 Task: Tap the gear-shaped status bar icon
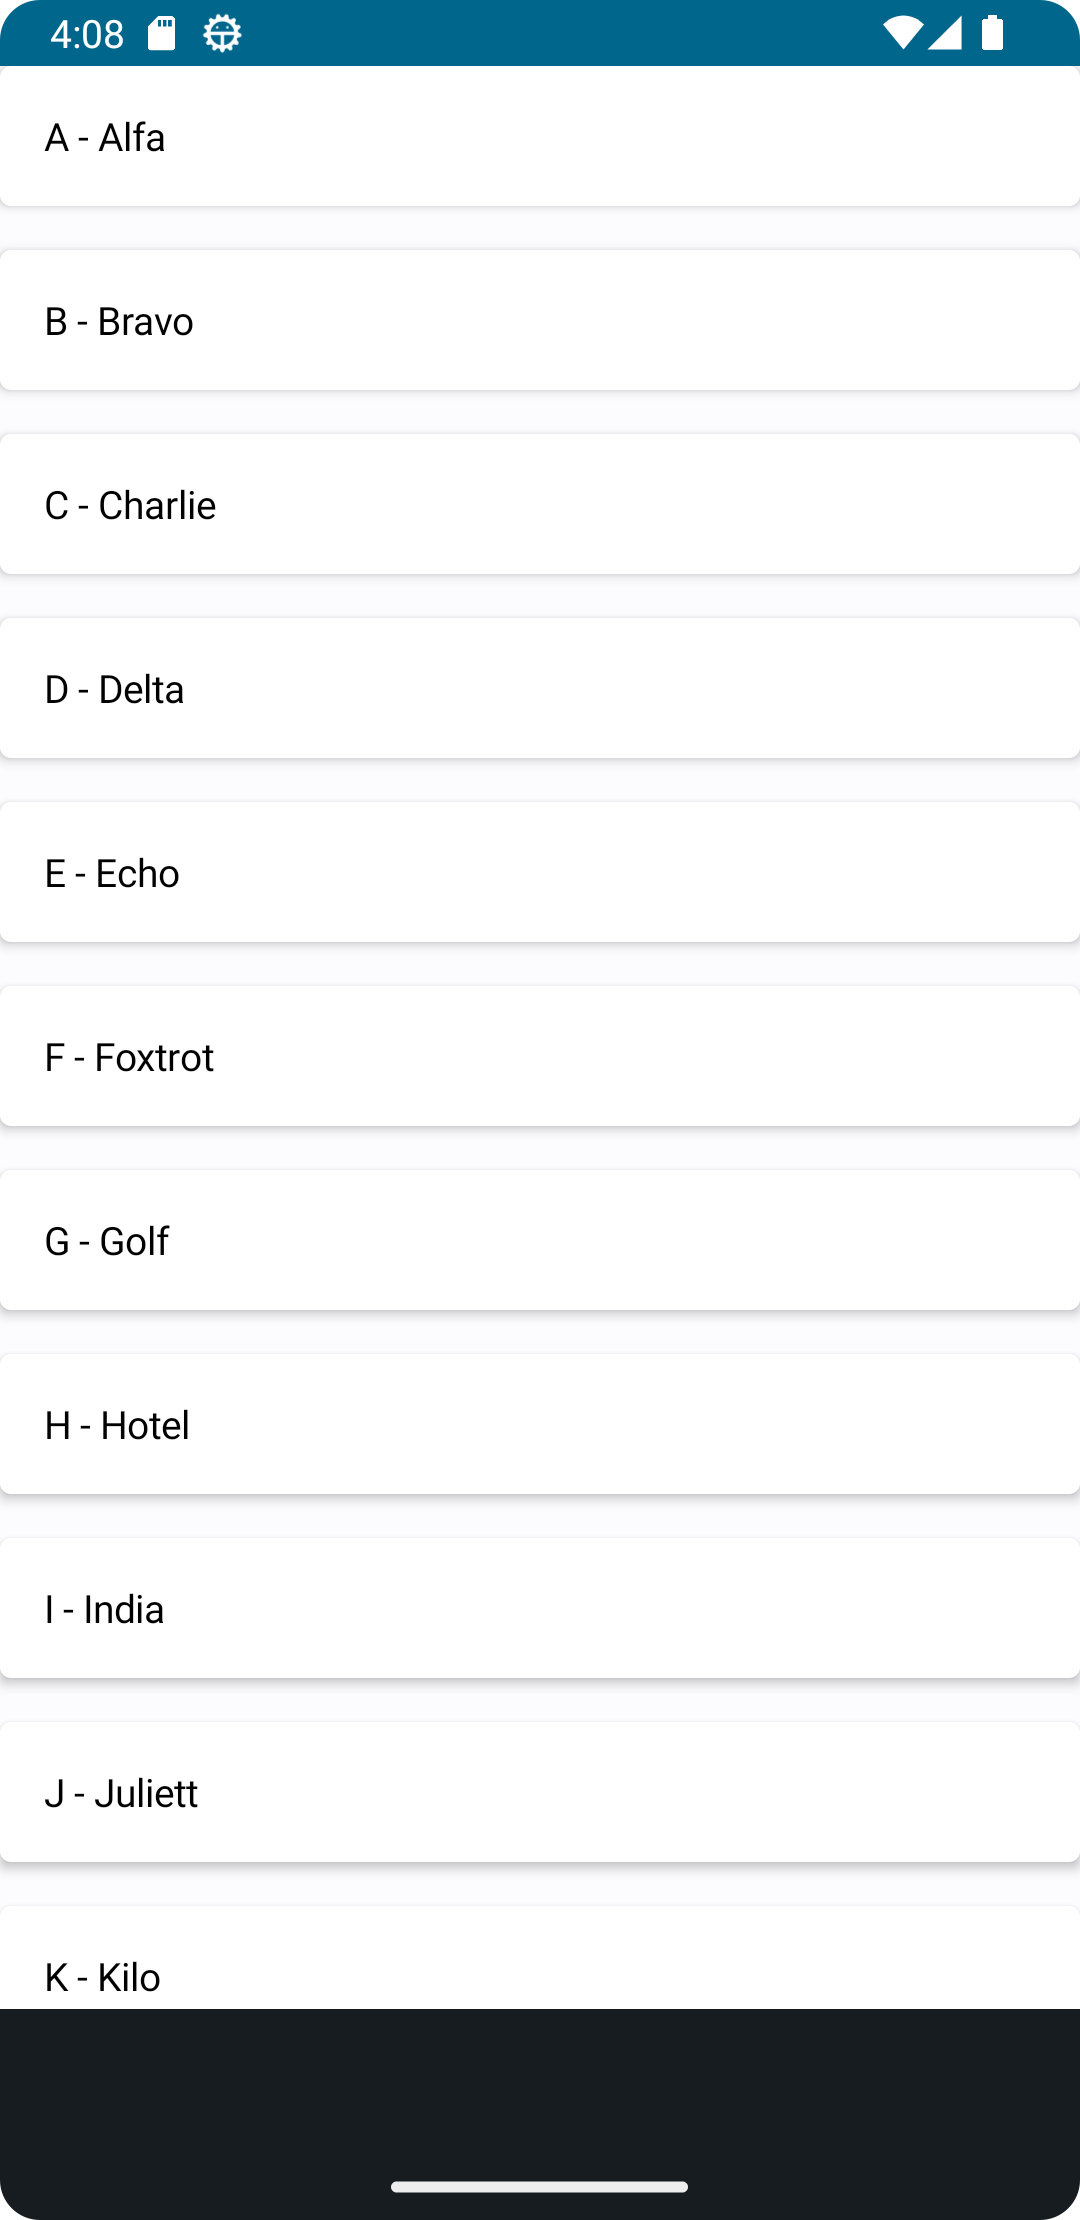222,34
